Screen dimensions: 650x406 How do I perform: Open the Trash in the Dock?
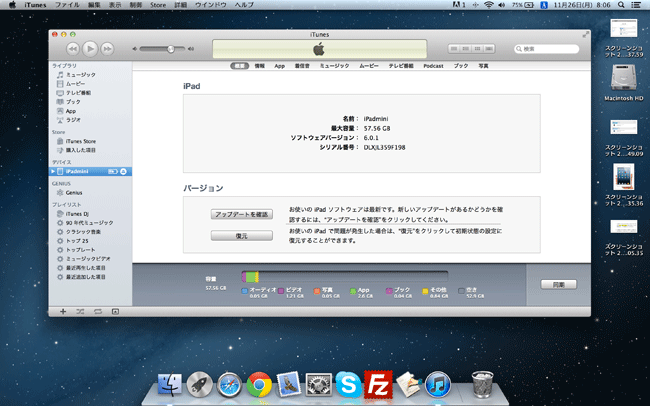coord(483,384)
